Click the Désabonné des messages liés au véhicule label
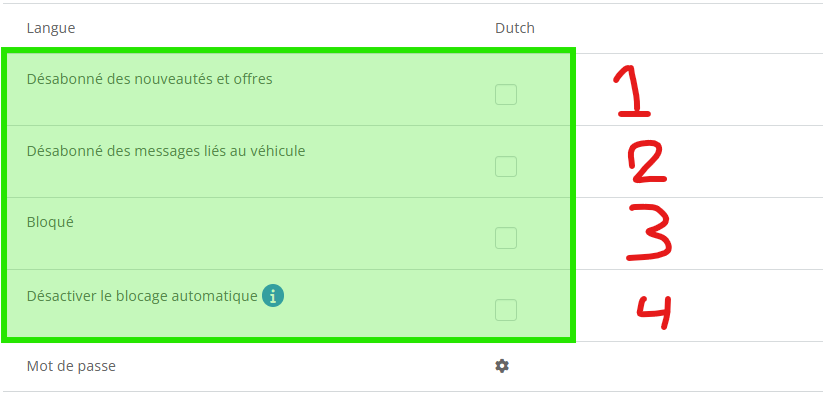Viewport: 823px width, 406px height. (166, 151)
